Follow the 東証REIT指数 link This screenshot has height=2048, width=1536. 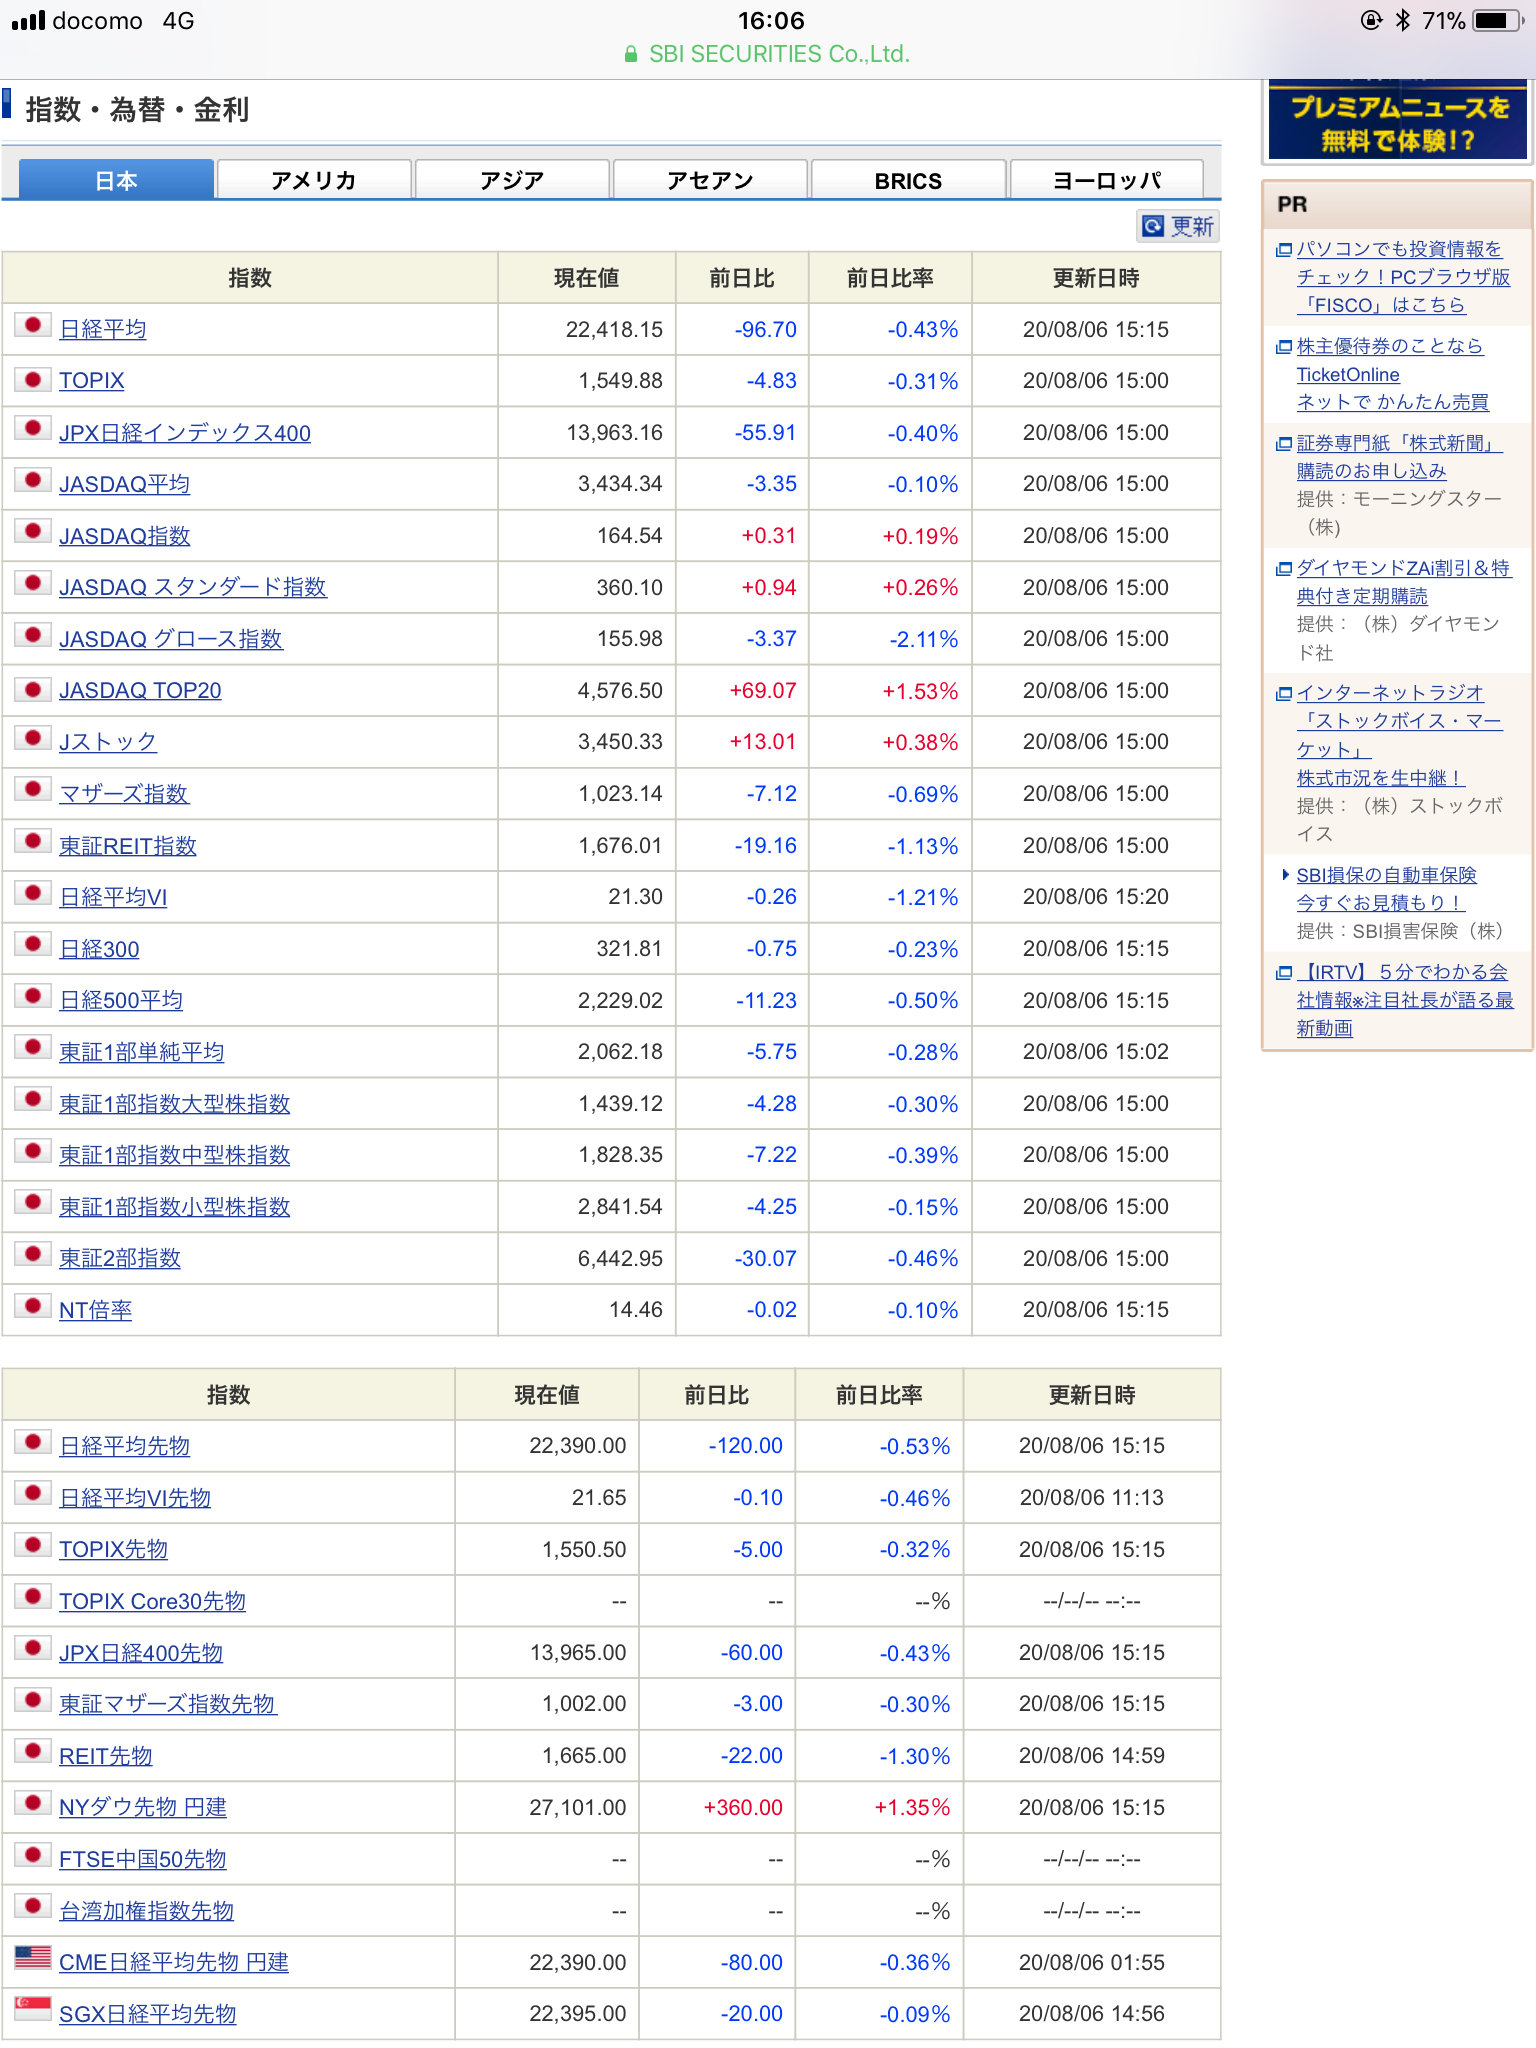tap(128, 846)
